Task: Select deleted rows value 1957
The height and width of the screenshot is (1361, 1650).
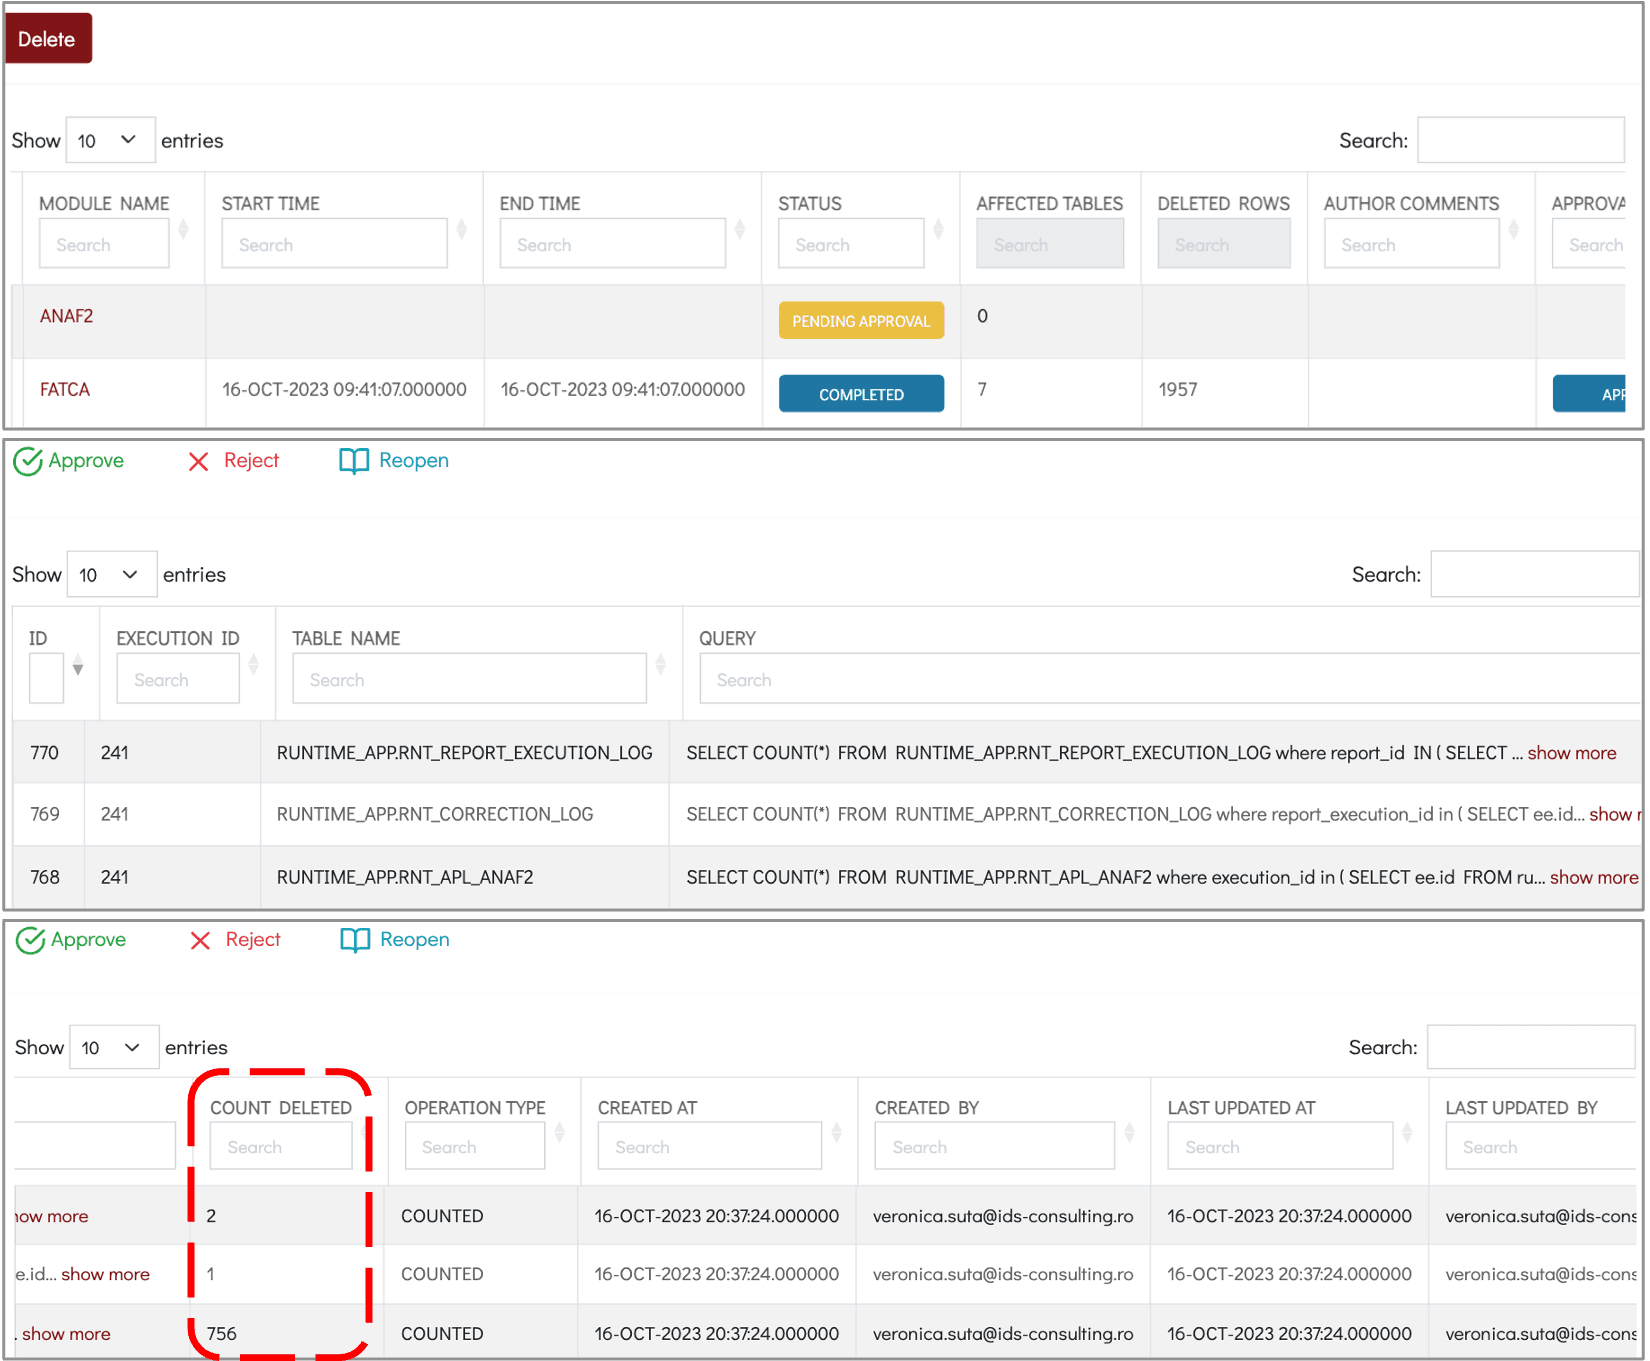Action: click(x=1178, y=389)
